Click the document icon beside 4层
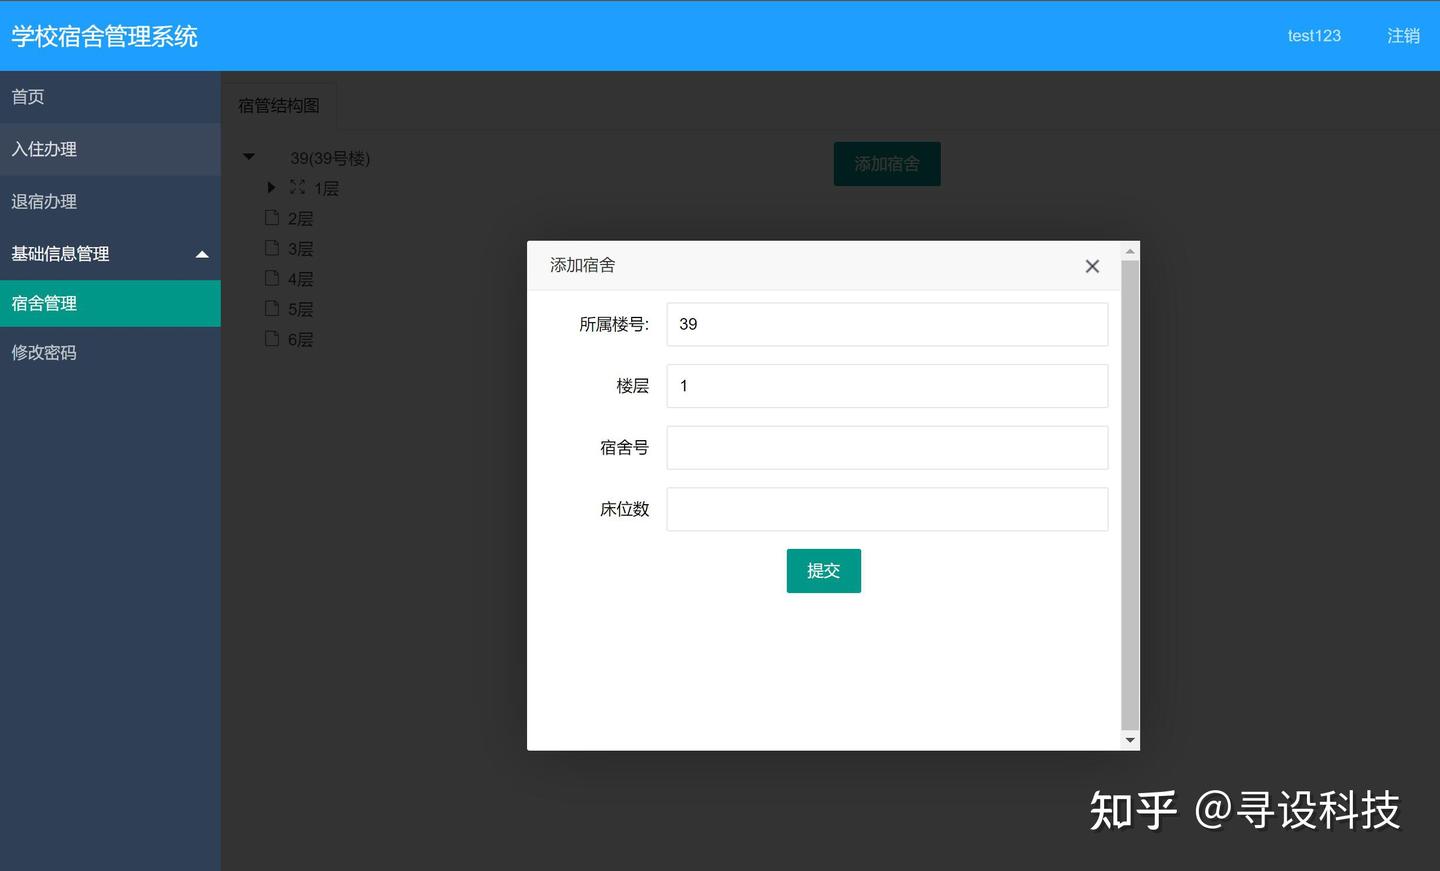This screenshot has height=871, width=1440. point(272,278)
